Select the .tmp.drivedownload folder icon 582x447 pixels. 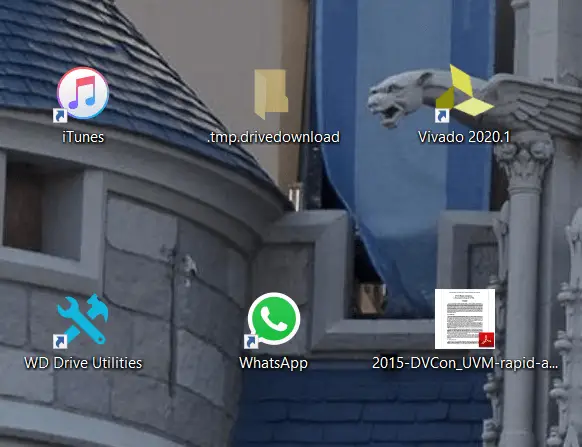[271, 94]
